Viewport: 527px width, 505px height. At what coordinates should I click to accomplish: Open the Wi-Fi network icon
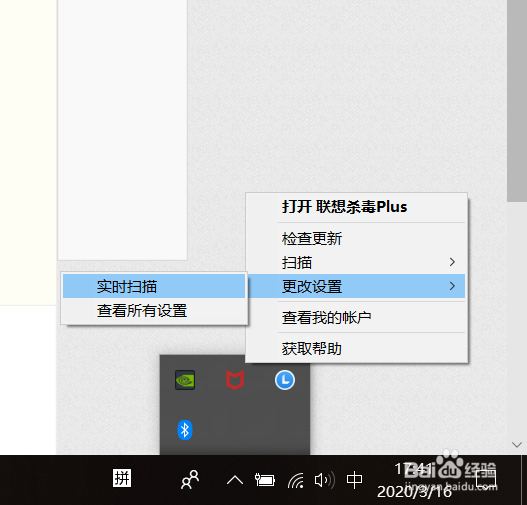[296, 480]
